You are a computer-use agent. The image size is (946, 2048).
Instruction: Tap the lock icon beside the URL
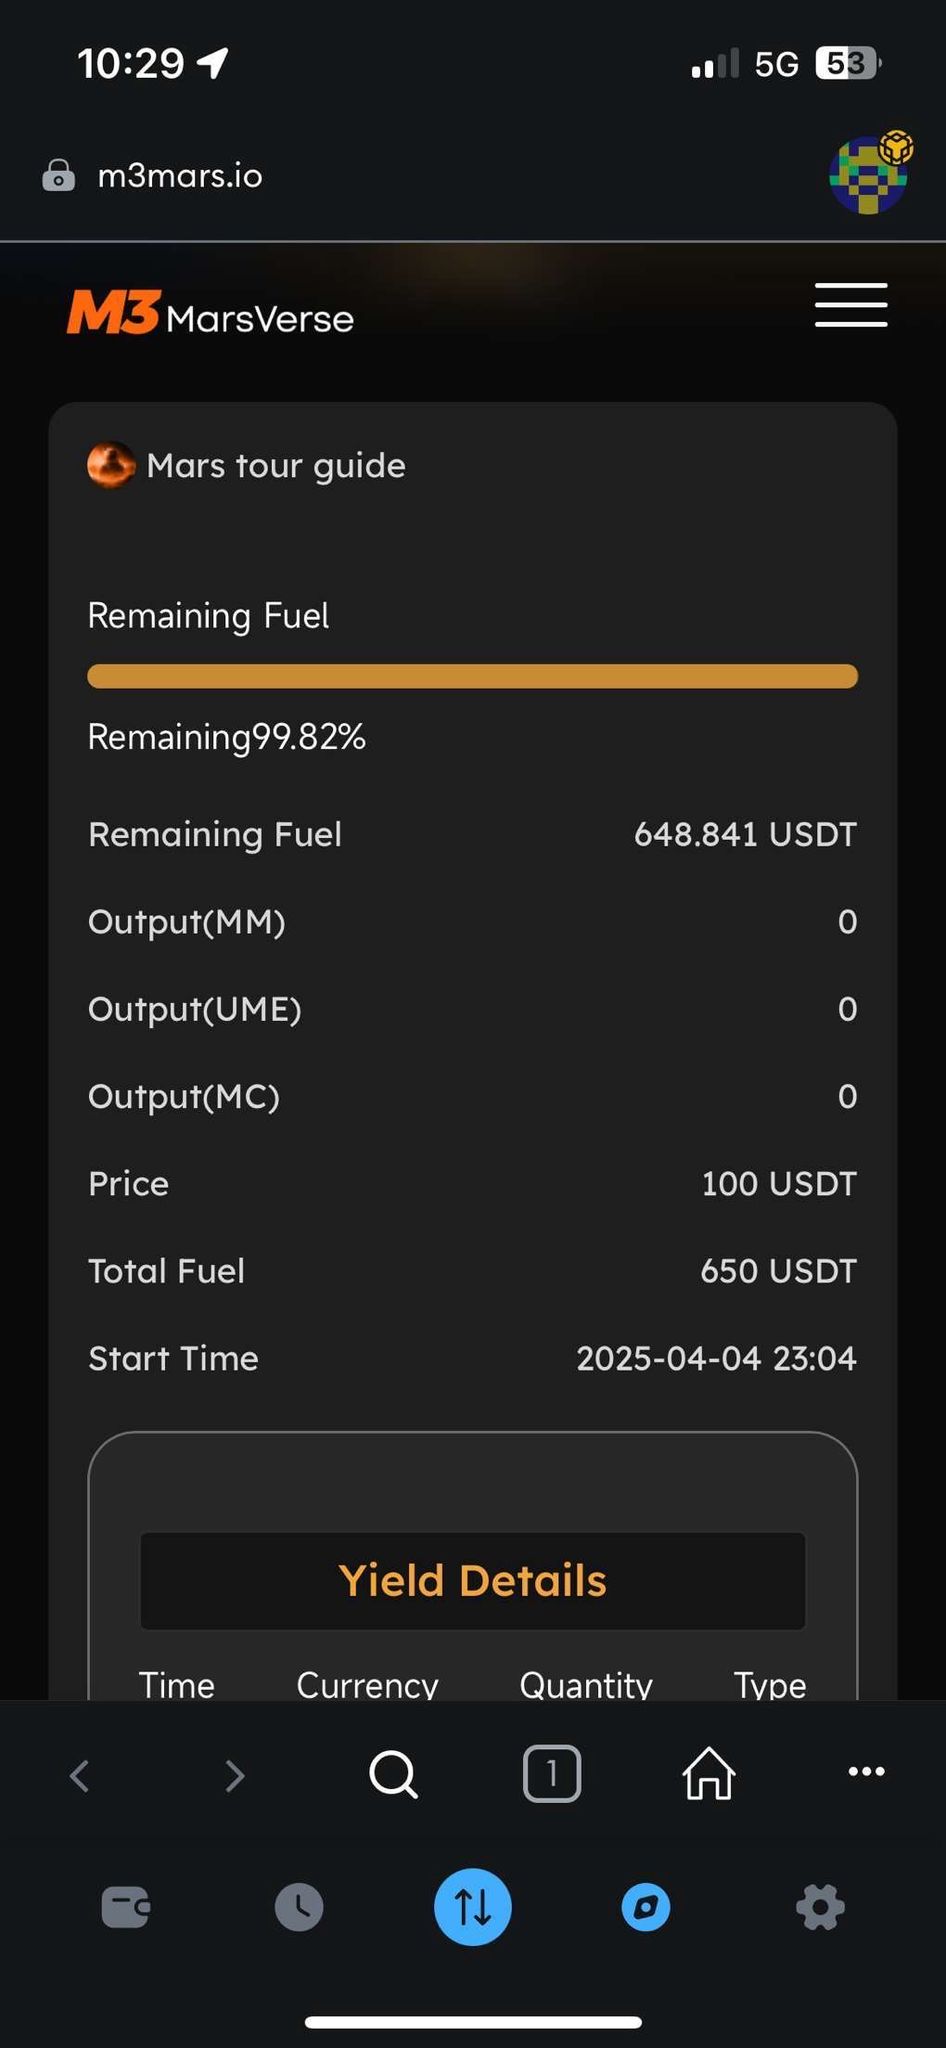coord(59,176)
